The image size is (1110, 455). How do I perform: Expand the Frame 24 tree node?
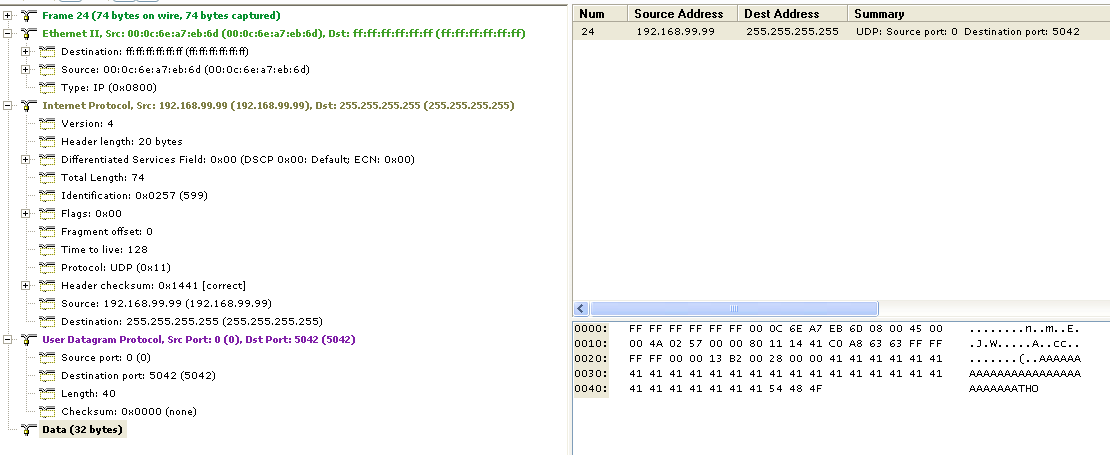tap(8, 16)
